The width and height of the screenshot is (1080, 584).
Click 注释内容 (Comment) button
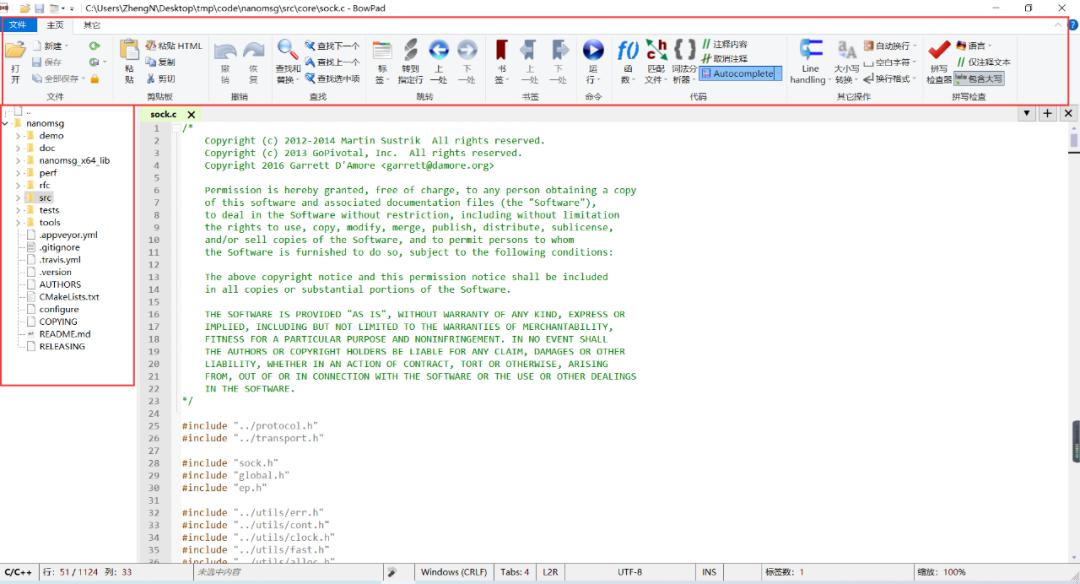tap(725, 44)
